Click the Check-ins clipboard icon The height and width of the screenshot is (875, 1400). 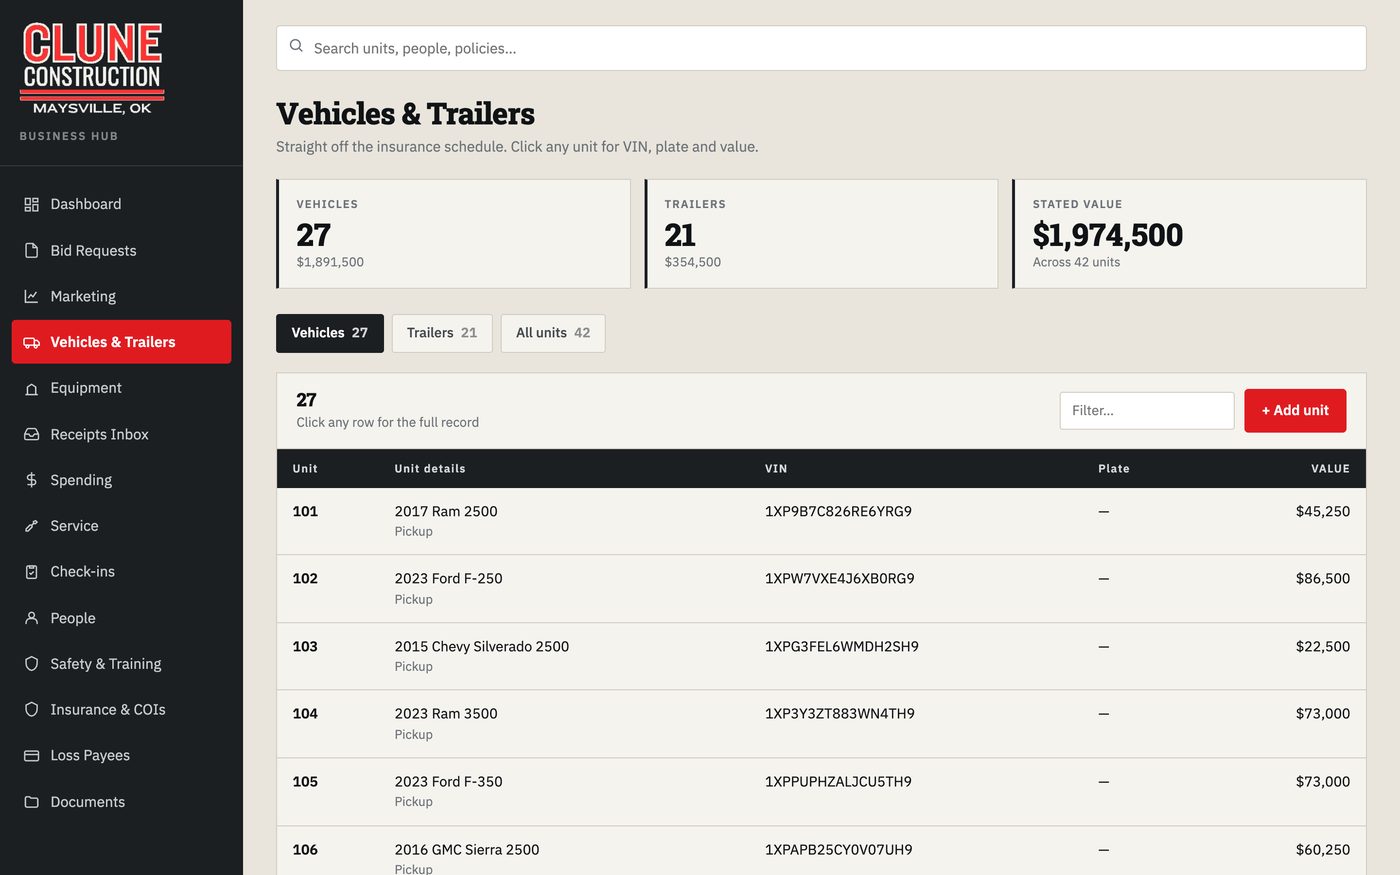(x=31, y=572)
